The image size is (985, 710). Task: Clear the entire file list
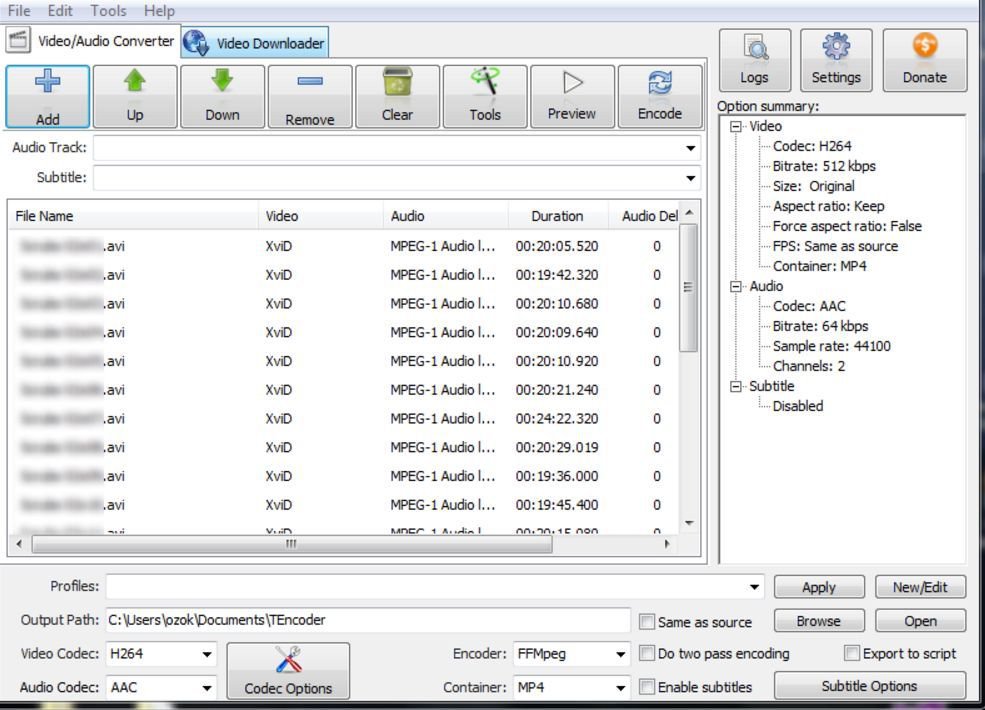point(397,95)
